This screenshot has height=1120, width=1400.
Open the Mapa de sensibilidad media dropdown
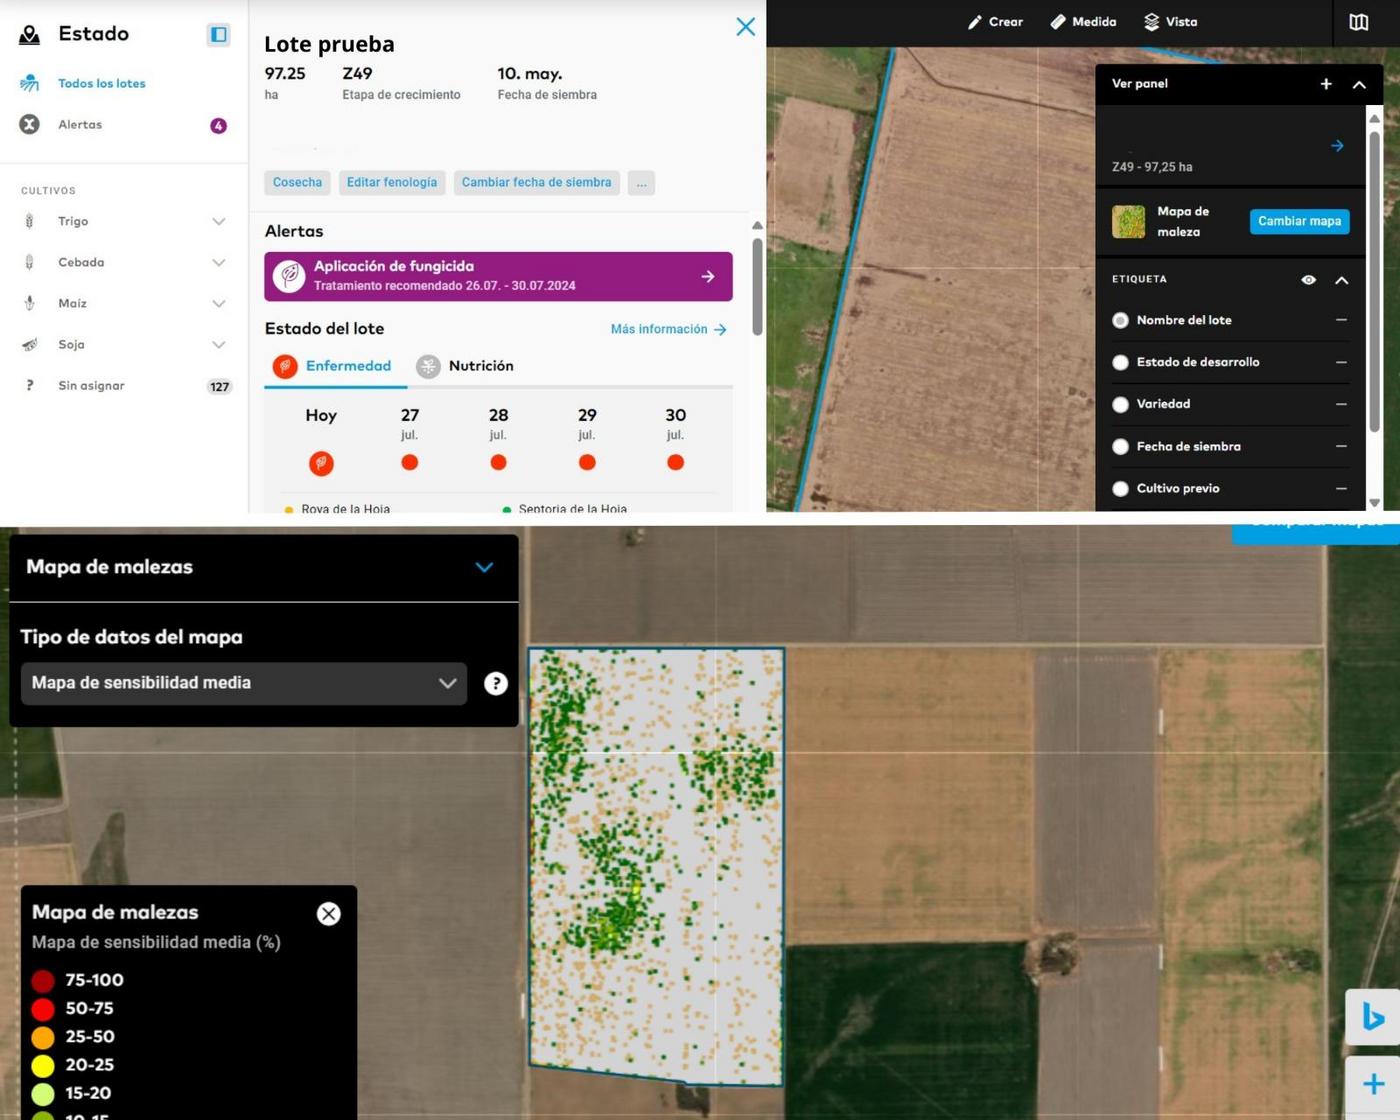(243, 683)
